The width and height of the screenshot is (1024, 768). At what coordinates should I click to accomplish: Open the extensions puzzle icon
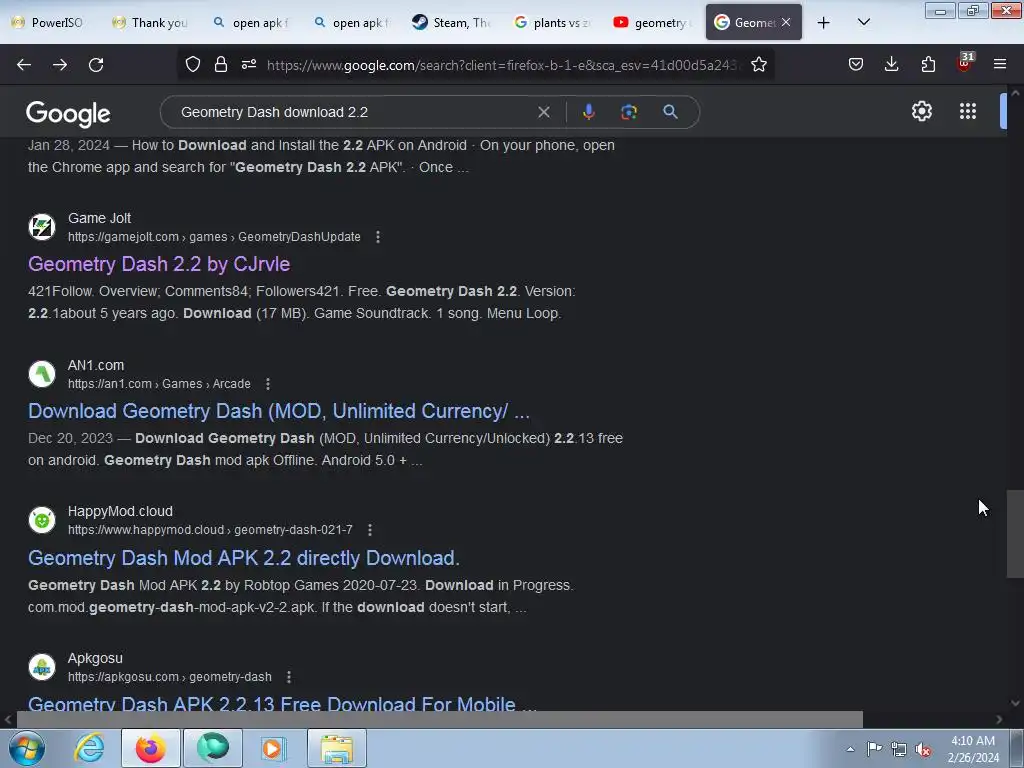tap(928, 64)
